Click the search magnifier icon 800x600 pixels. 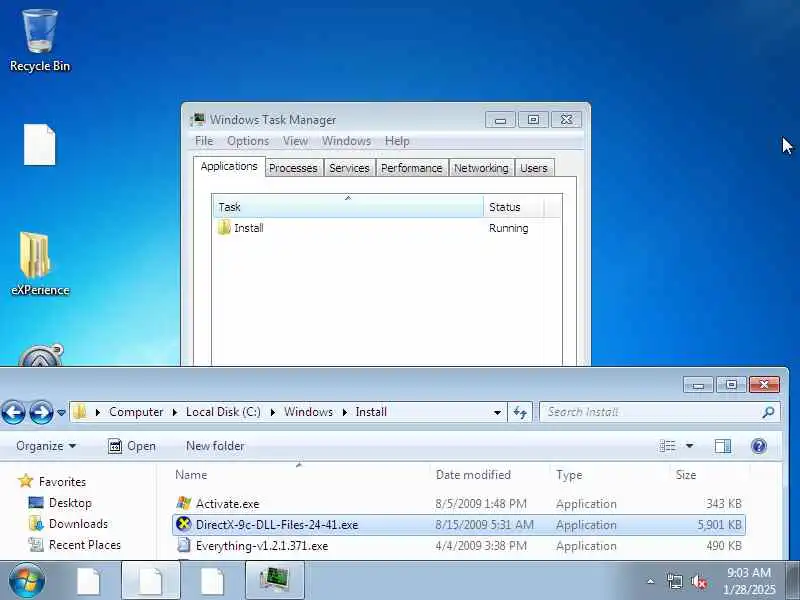coord(768,412)
